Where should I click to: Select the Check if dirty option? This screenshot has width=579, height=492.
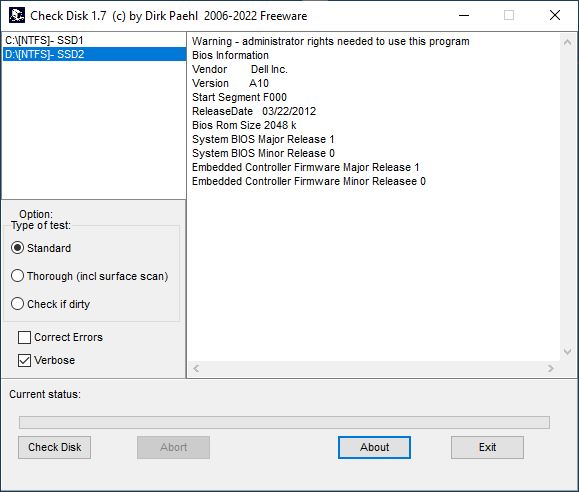tap(51, 304)
